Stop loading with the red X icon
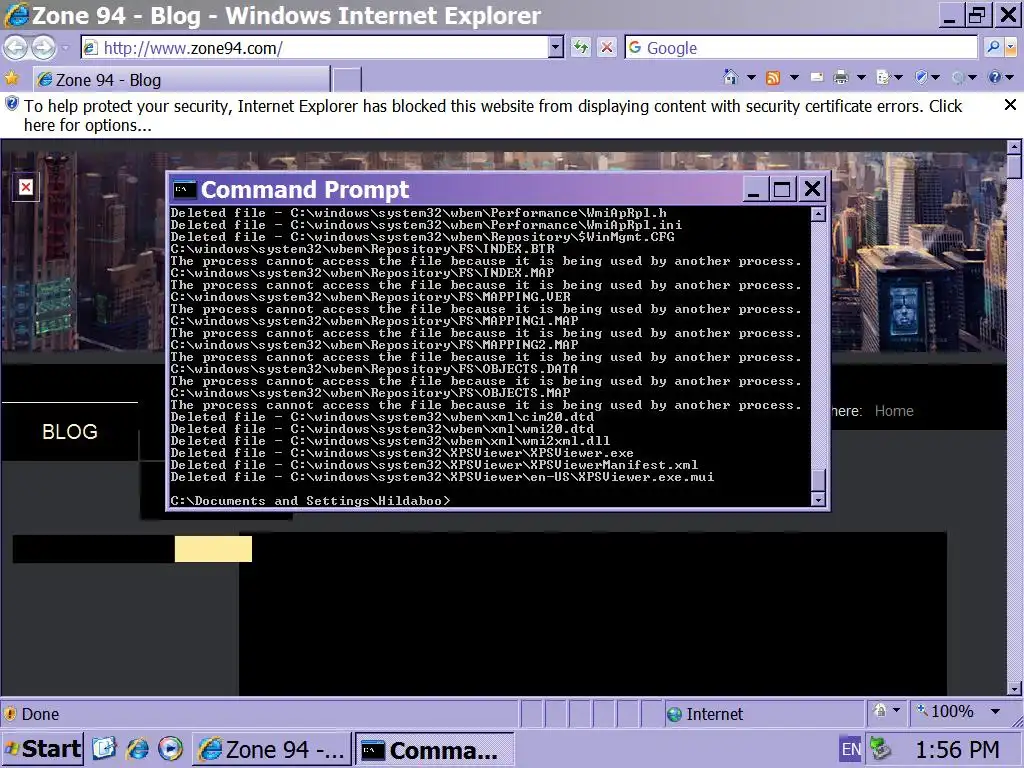 607,48
